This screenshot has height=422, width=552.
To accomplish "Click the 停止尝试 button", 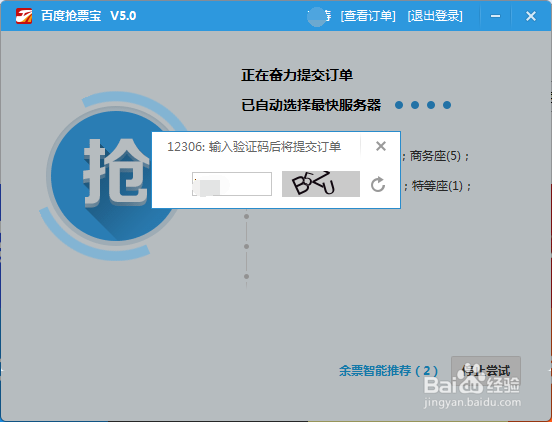I will click(x=486, y=371).
